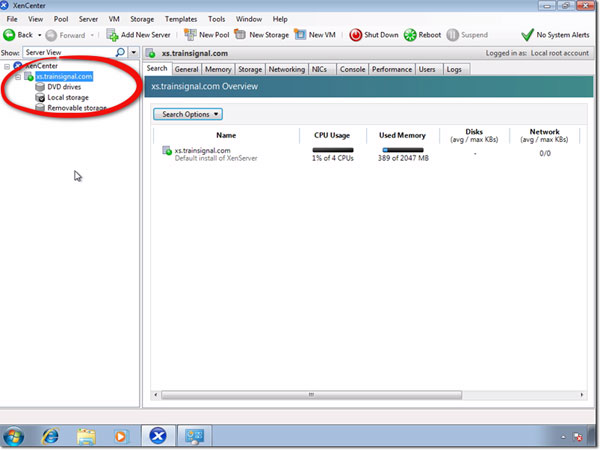600x450 pixels.
Task: Collapse the xs.trainsignal.com tree node
Action: (18, 77)
